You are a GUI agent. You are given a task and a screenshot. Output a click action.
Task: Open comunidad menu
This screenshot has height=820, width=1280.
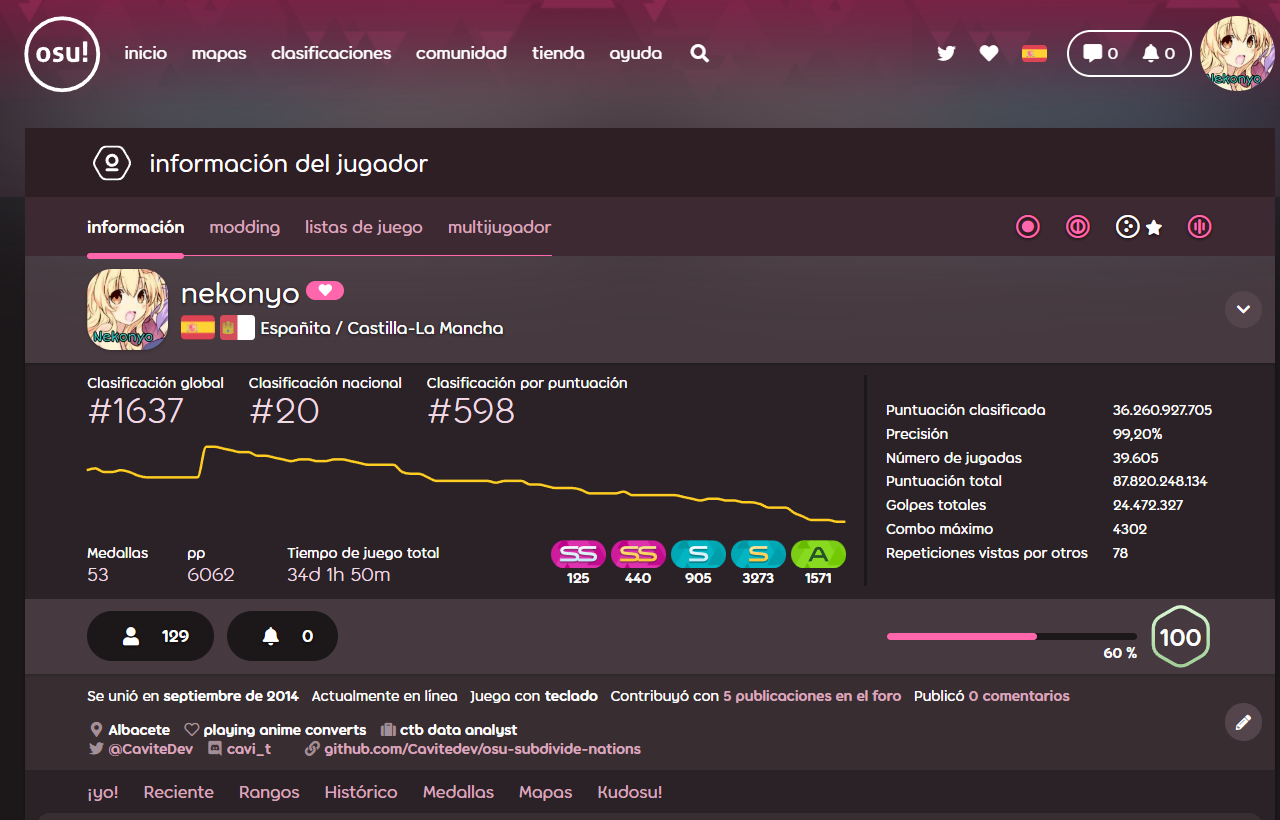[461, 54]
